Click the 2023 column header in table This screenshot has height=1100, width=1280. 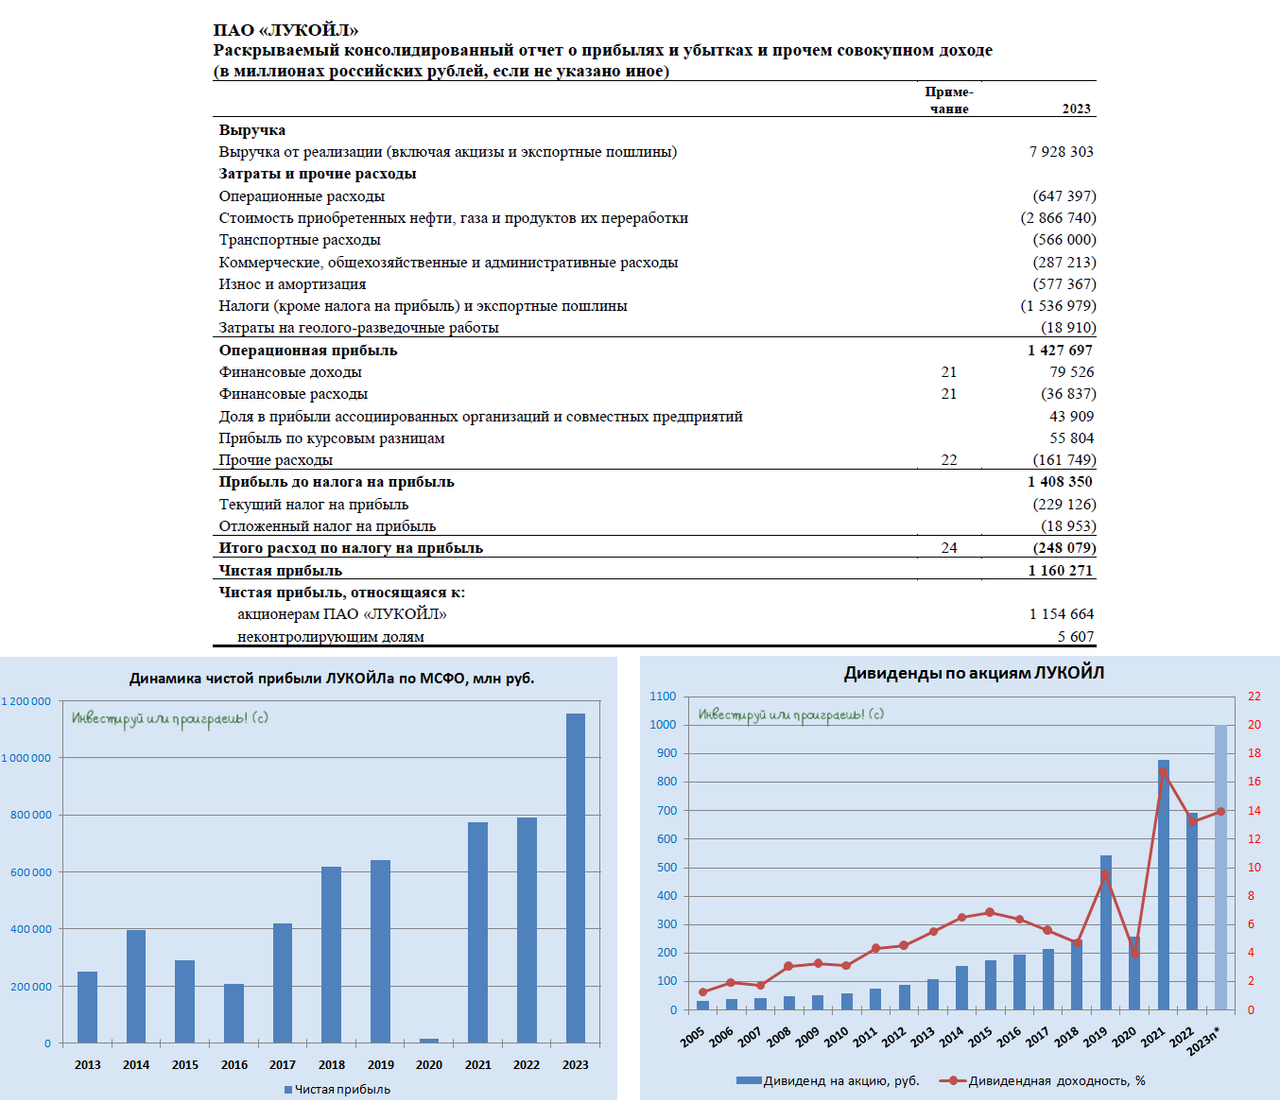[x=1076, y=108]
